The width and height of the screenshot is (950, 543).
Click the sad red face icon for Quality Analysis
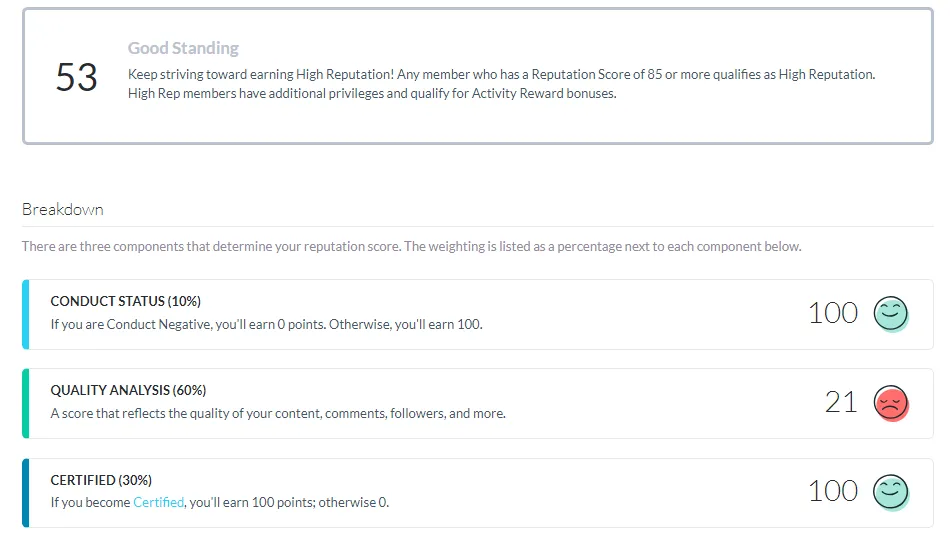click(891, 403)
